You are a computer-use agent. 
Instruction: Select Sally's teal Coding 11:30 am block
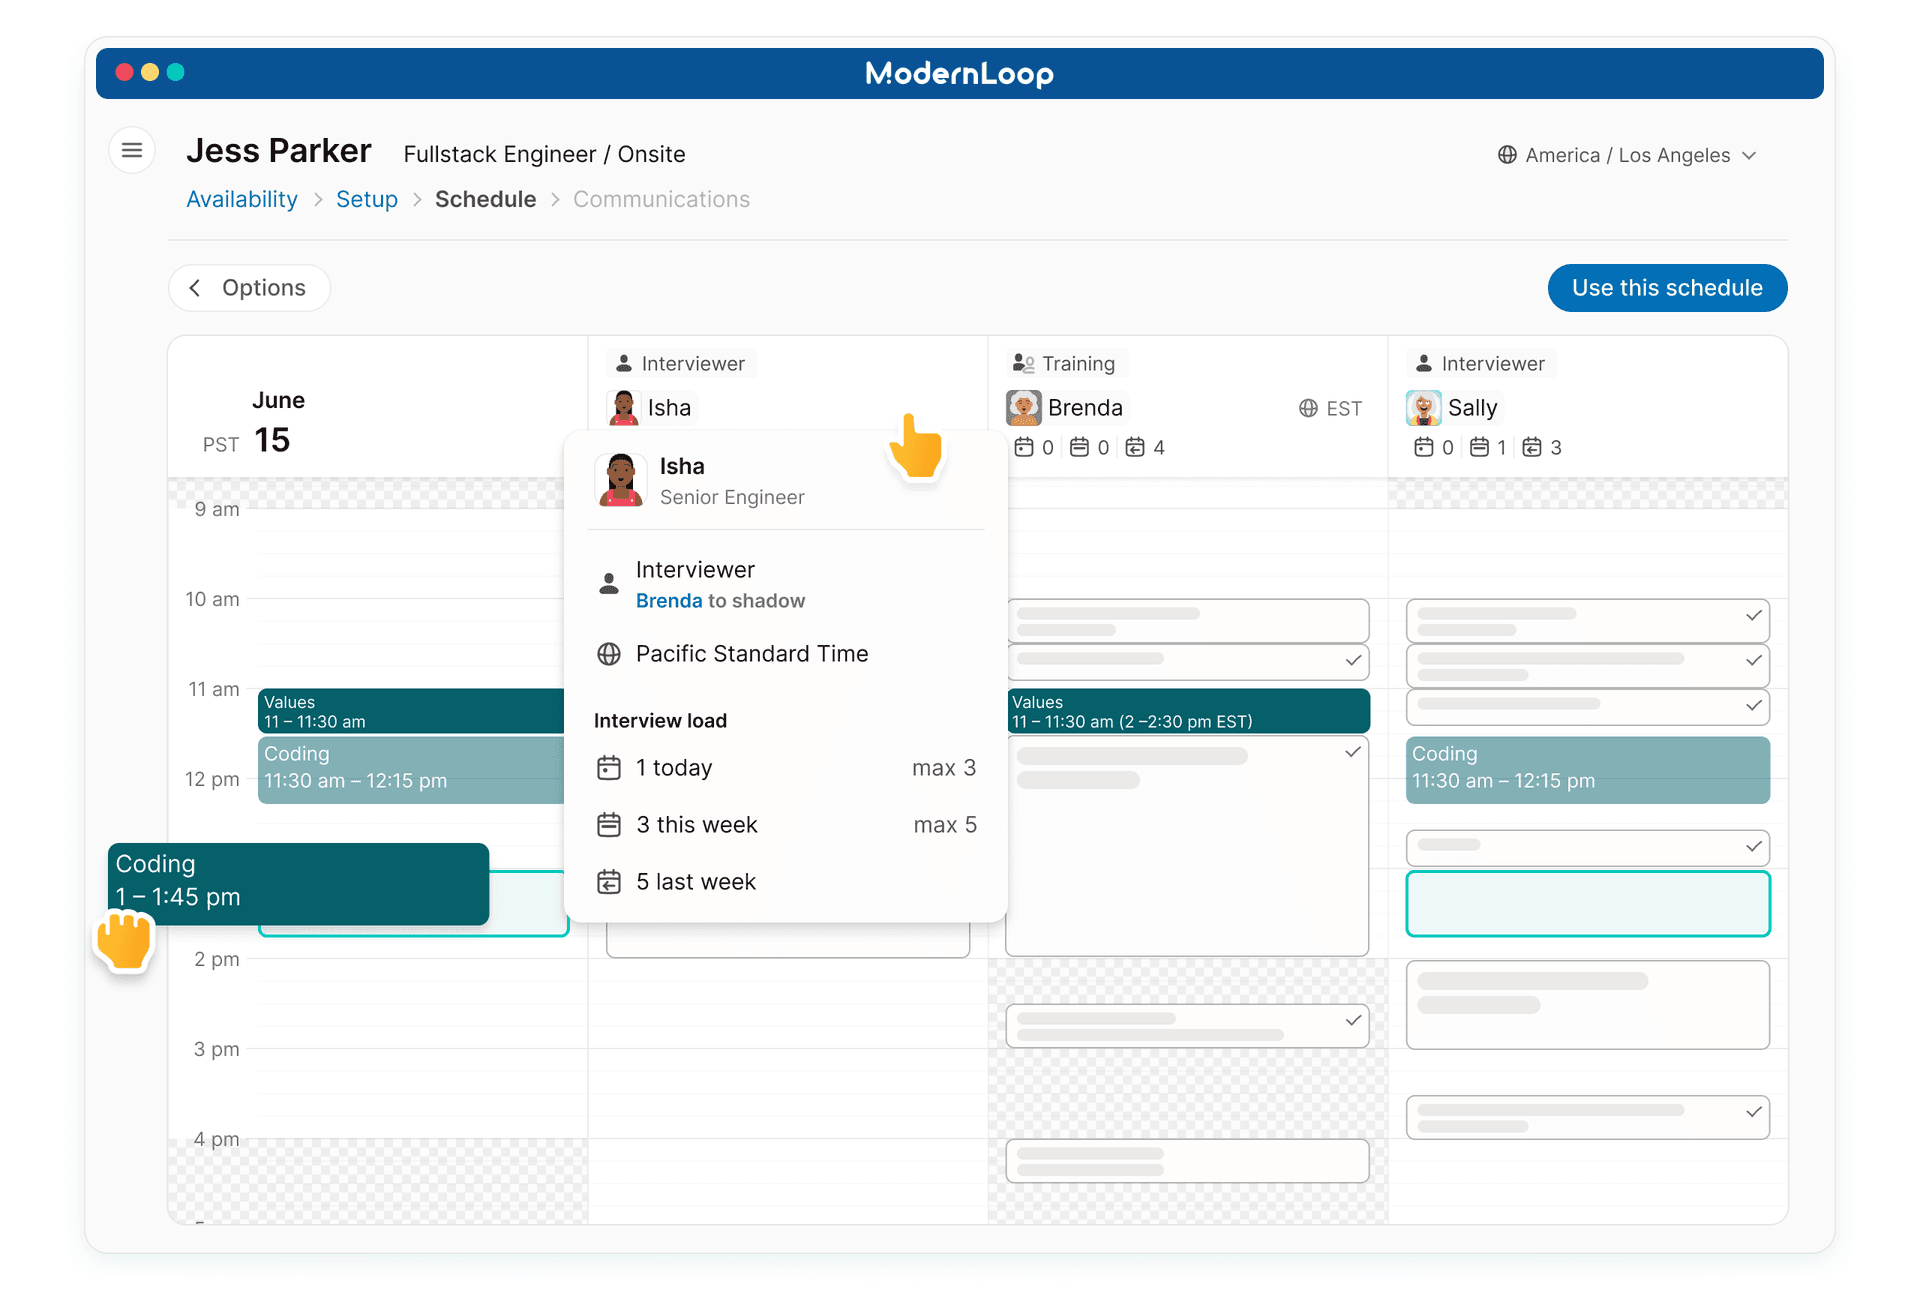(1587, 769)
